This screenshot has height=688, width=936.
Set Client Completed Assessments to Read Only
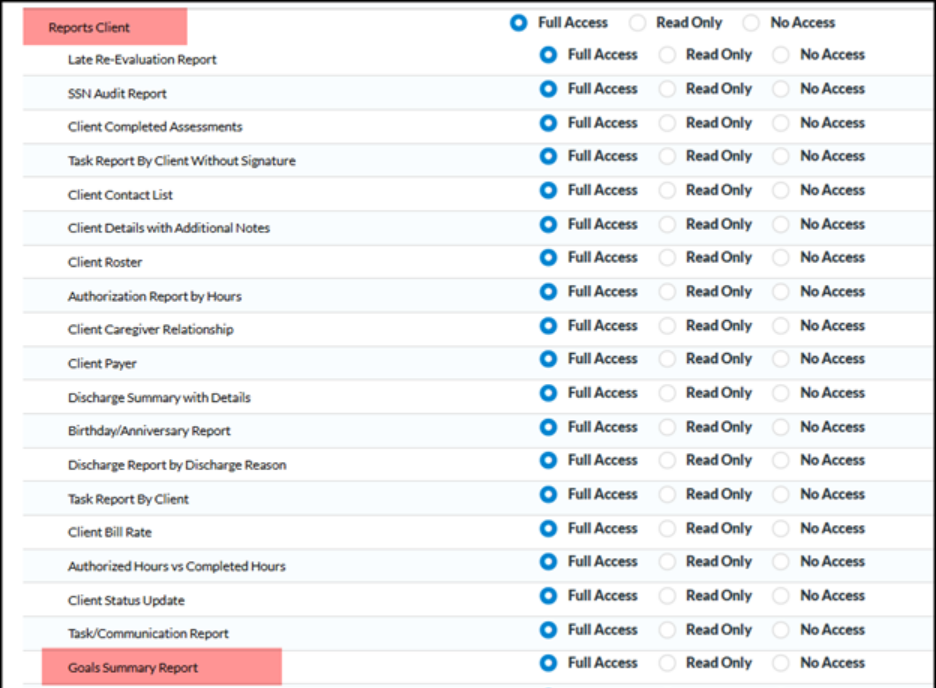tap(666, 123)
